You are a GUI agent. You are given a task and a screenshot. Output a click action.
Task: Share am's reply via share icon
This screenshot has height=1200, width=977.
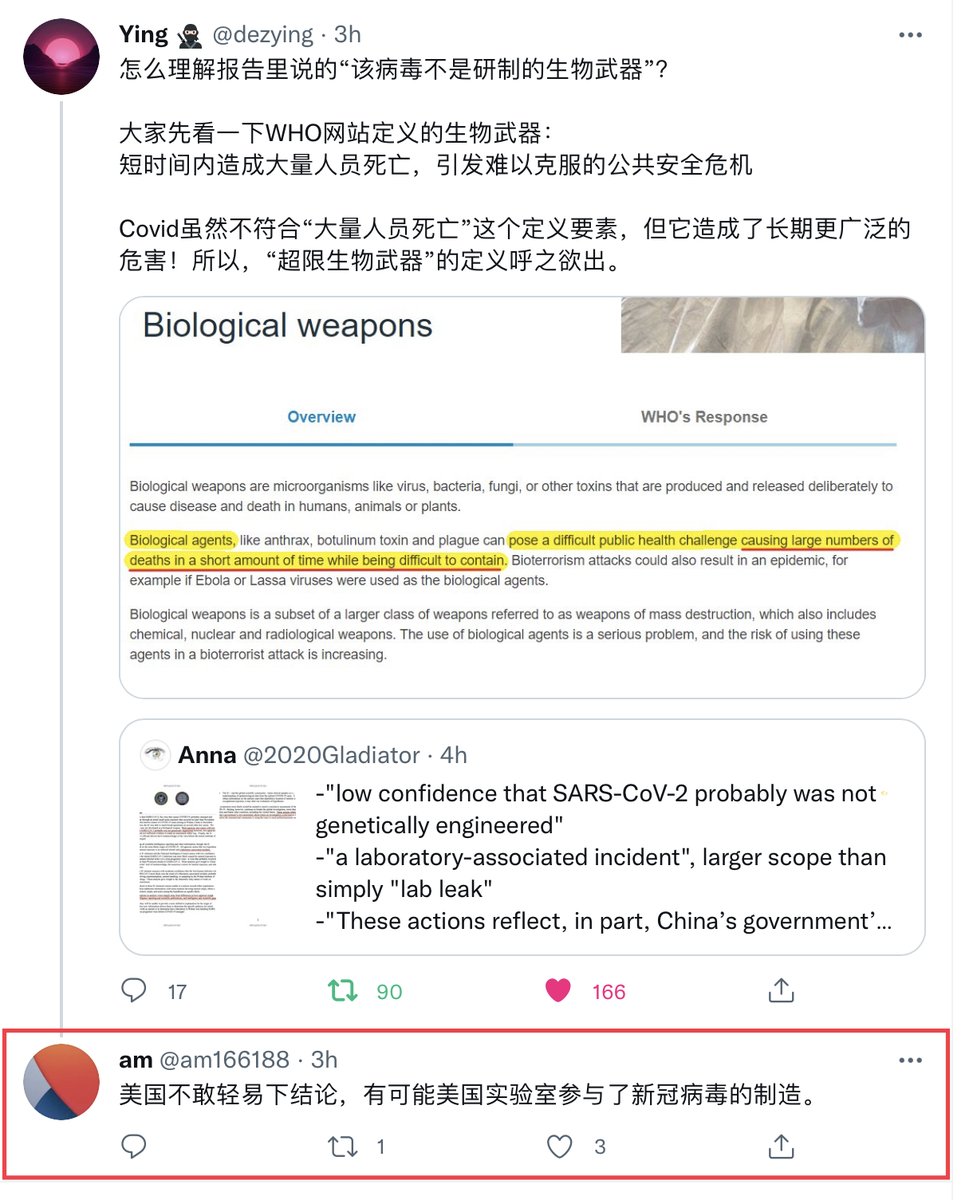780,1146
